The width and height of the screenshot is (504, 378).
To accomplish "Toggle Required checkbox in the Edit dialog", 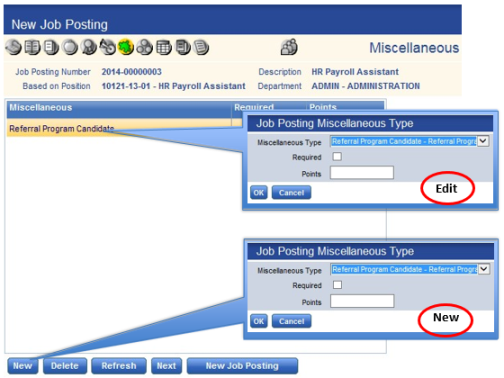I will point(337,156).
